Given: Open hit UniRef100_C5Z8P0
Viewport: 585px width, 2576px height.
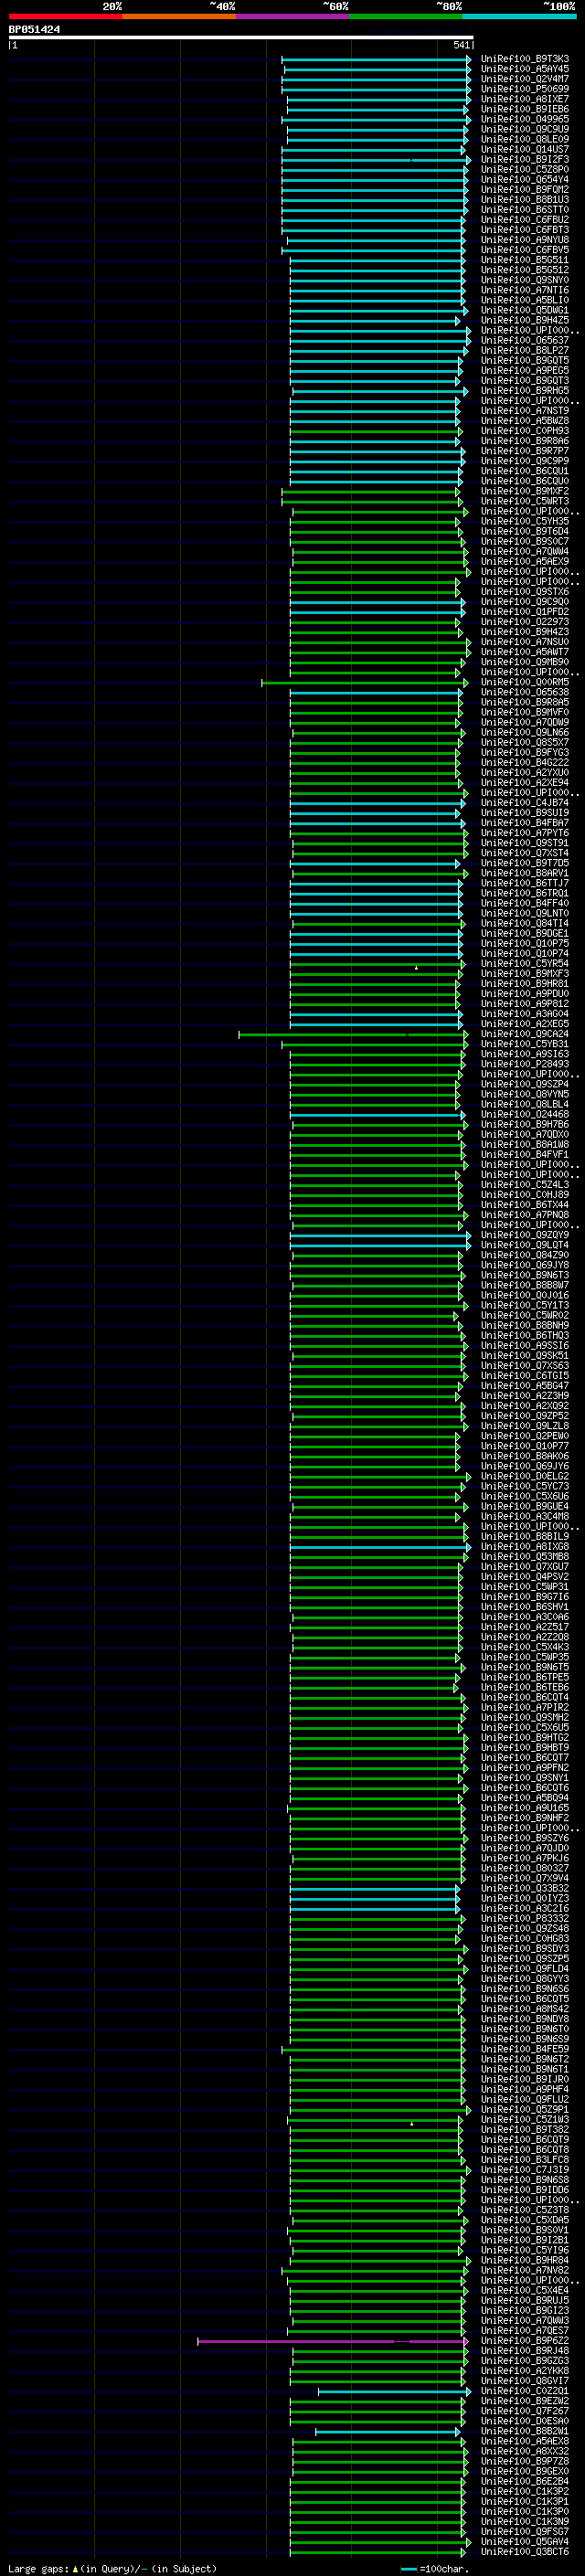Looking at the screenshot, I should point(525,170).
